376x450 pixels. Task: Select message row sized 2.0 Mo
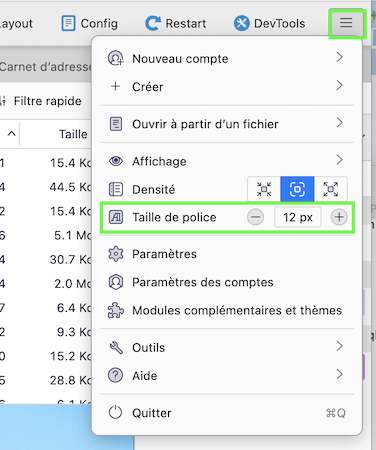click(x=46, y=284)
